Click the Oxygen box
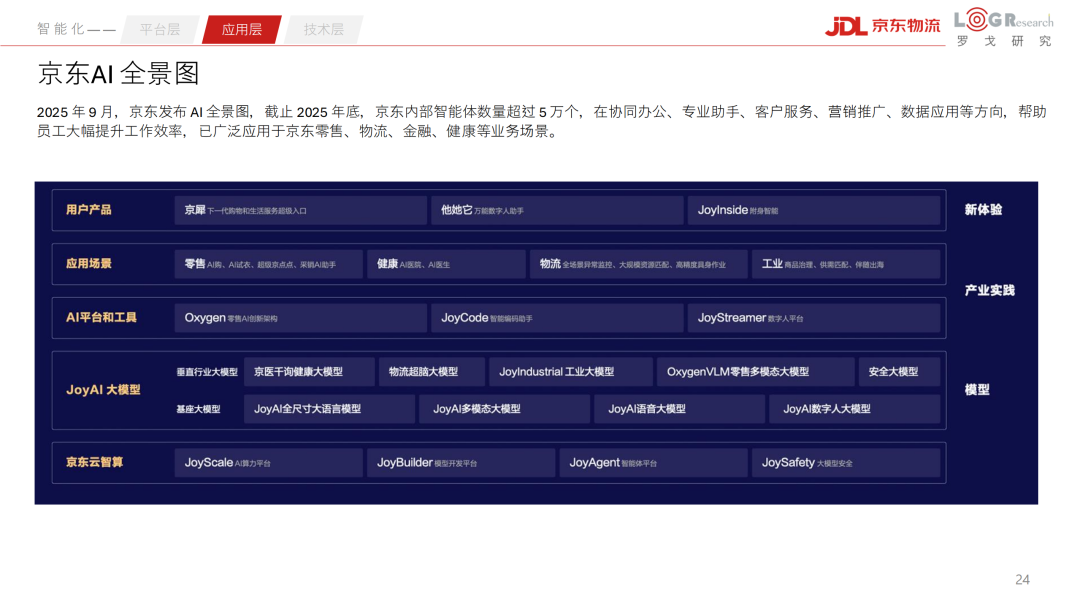This screenshot has height=608, width=1080. [x=300, y=318]
